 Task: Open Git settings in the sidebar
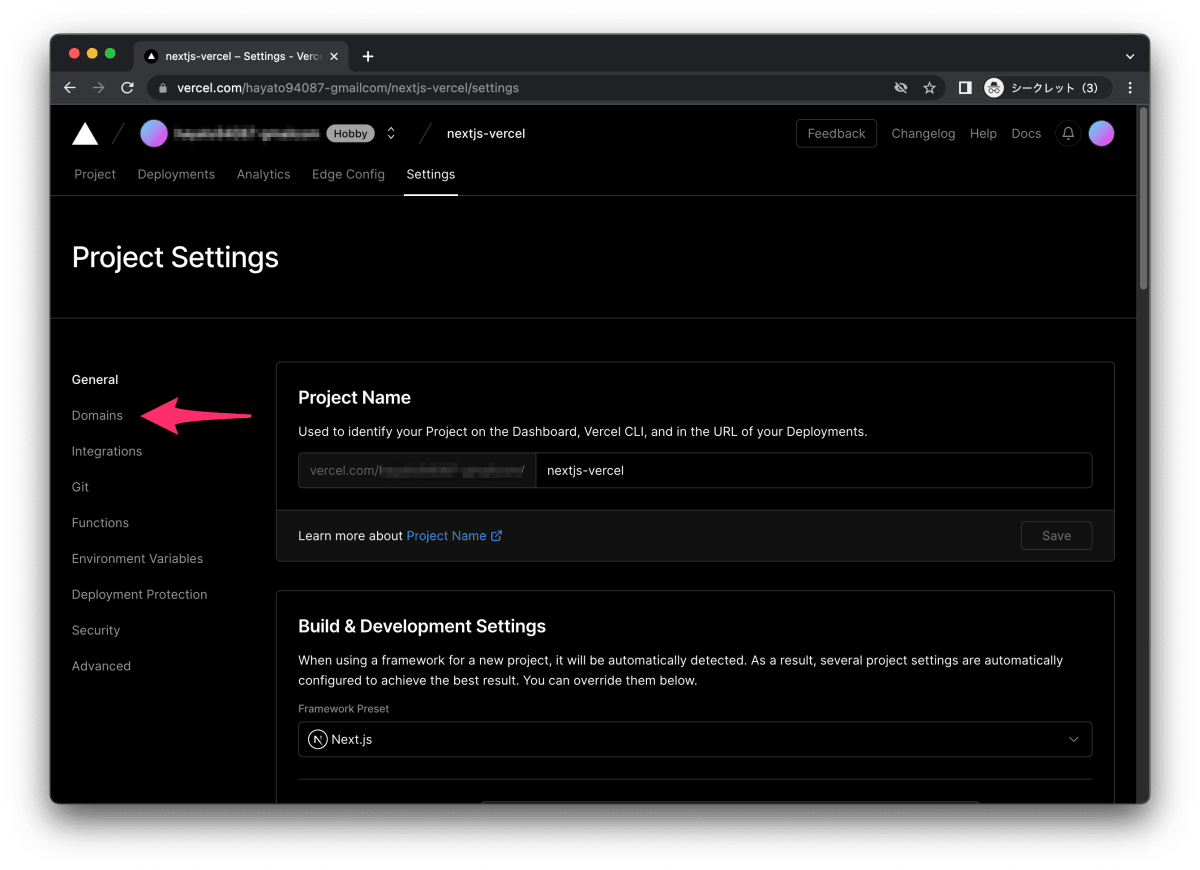pyautogui.click(x=80, y=487)
